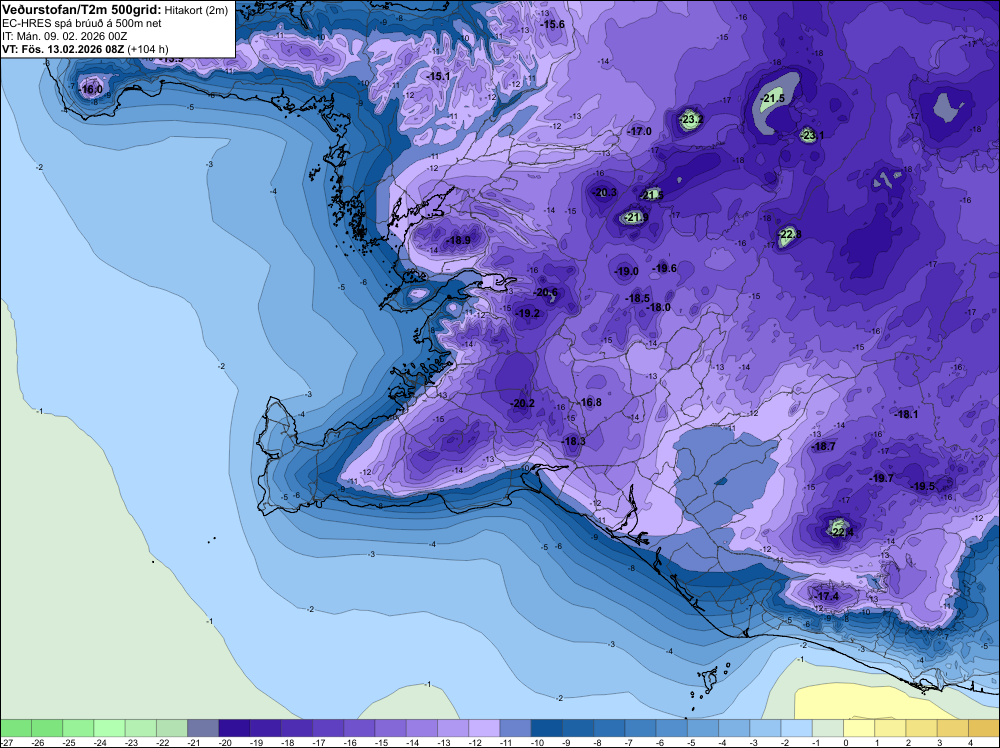Select the dark purple -20 legend swatch
This screenshot has height=748, width=1000.
point(234,728)
